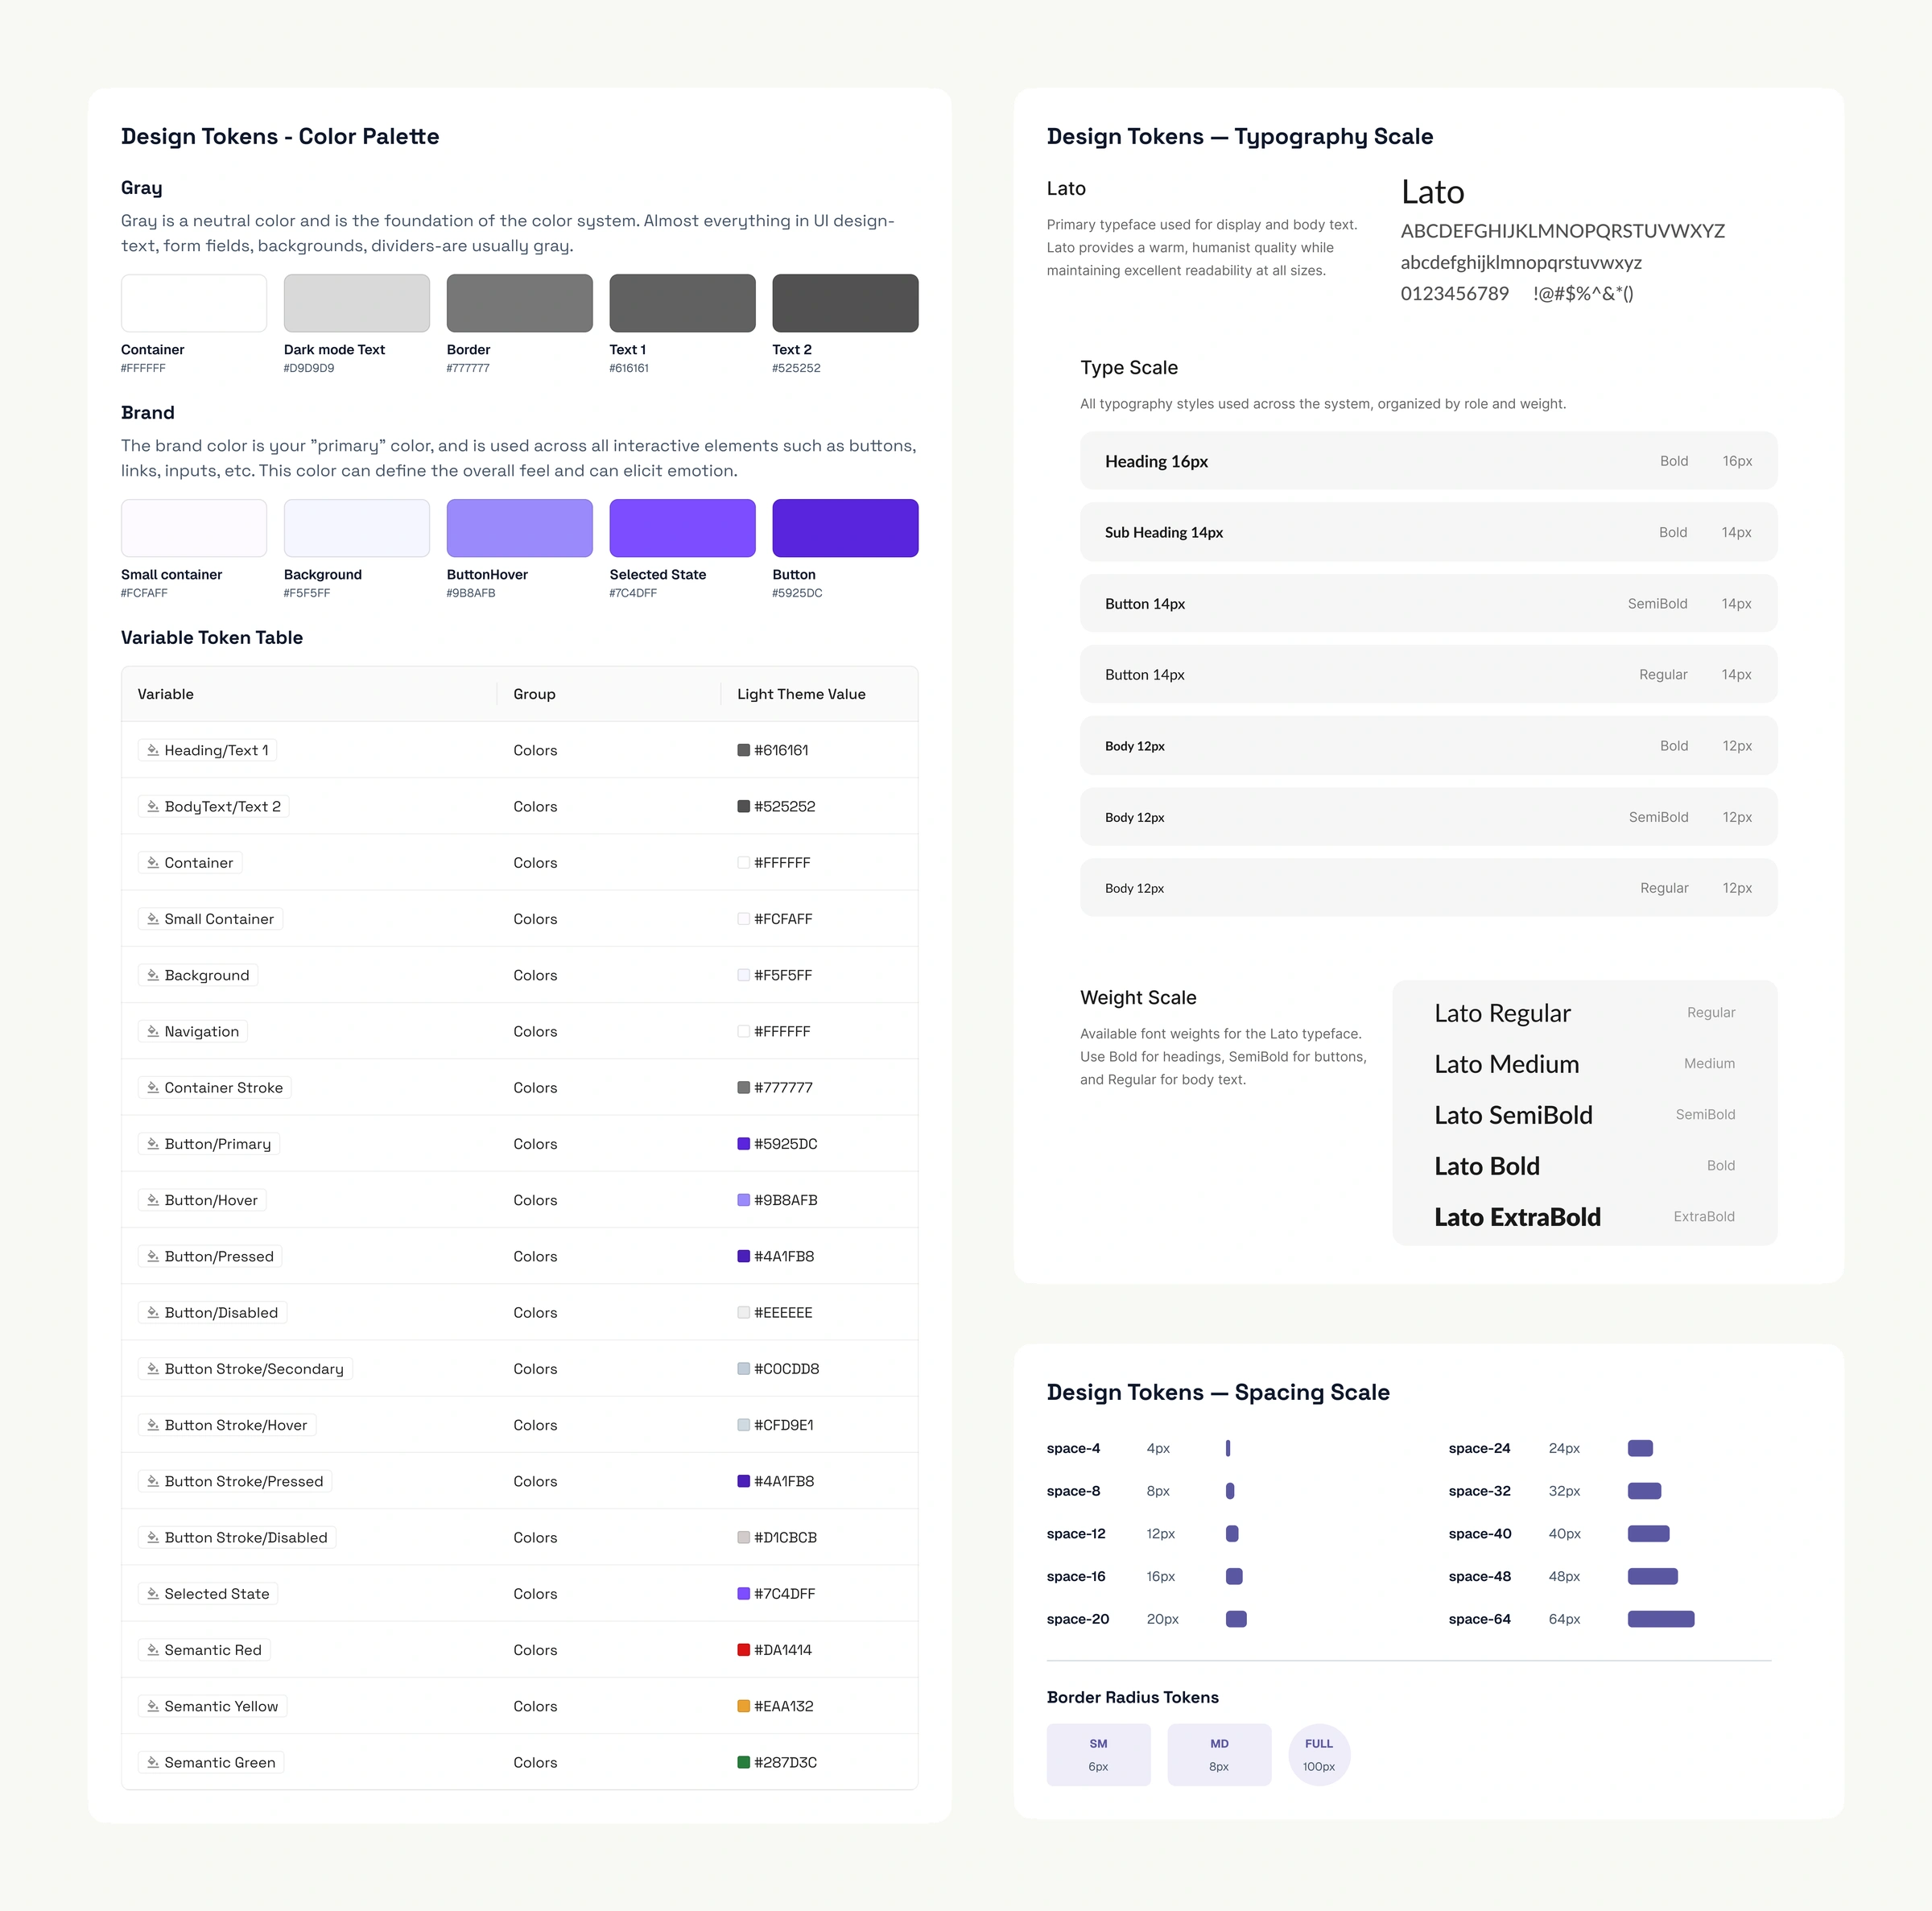Image resolution: width=1932 pixels, height=1911 pixels.
Task: Click the icon in the Small Container variable chip
Action: pos(153,918)
